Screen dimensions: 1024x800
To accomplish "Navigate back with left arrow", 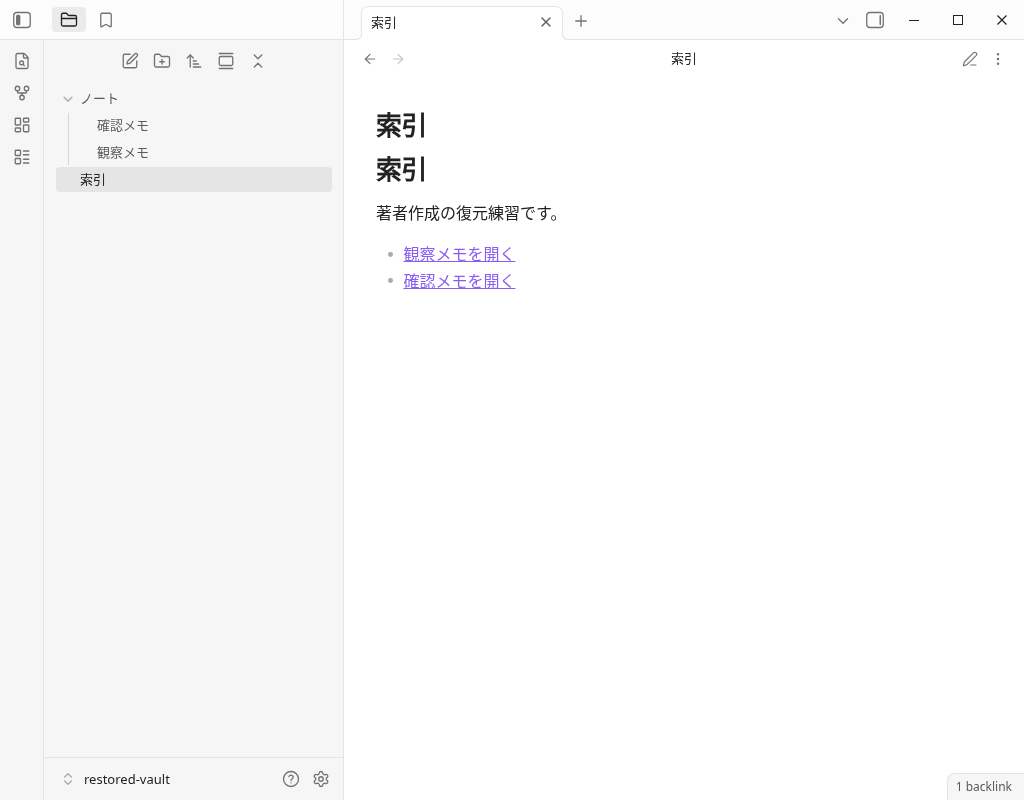I will 370,59.
